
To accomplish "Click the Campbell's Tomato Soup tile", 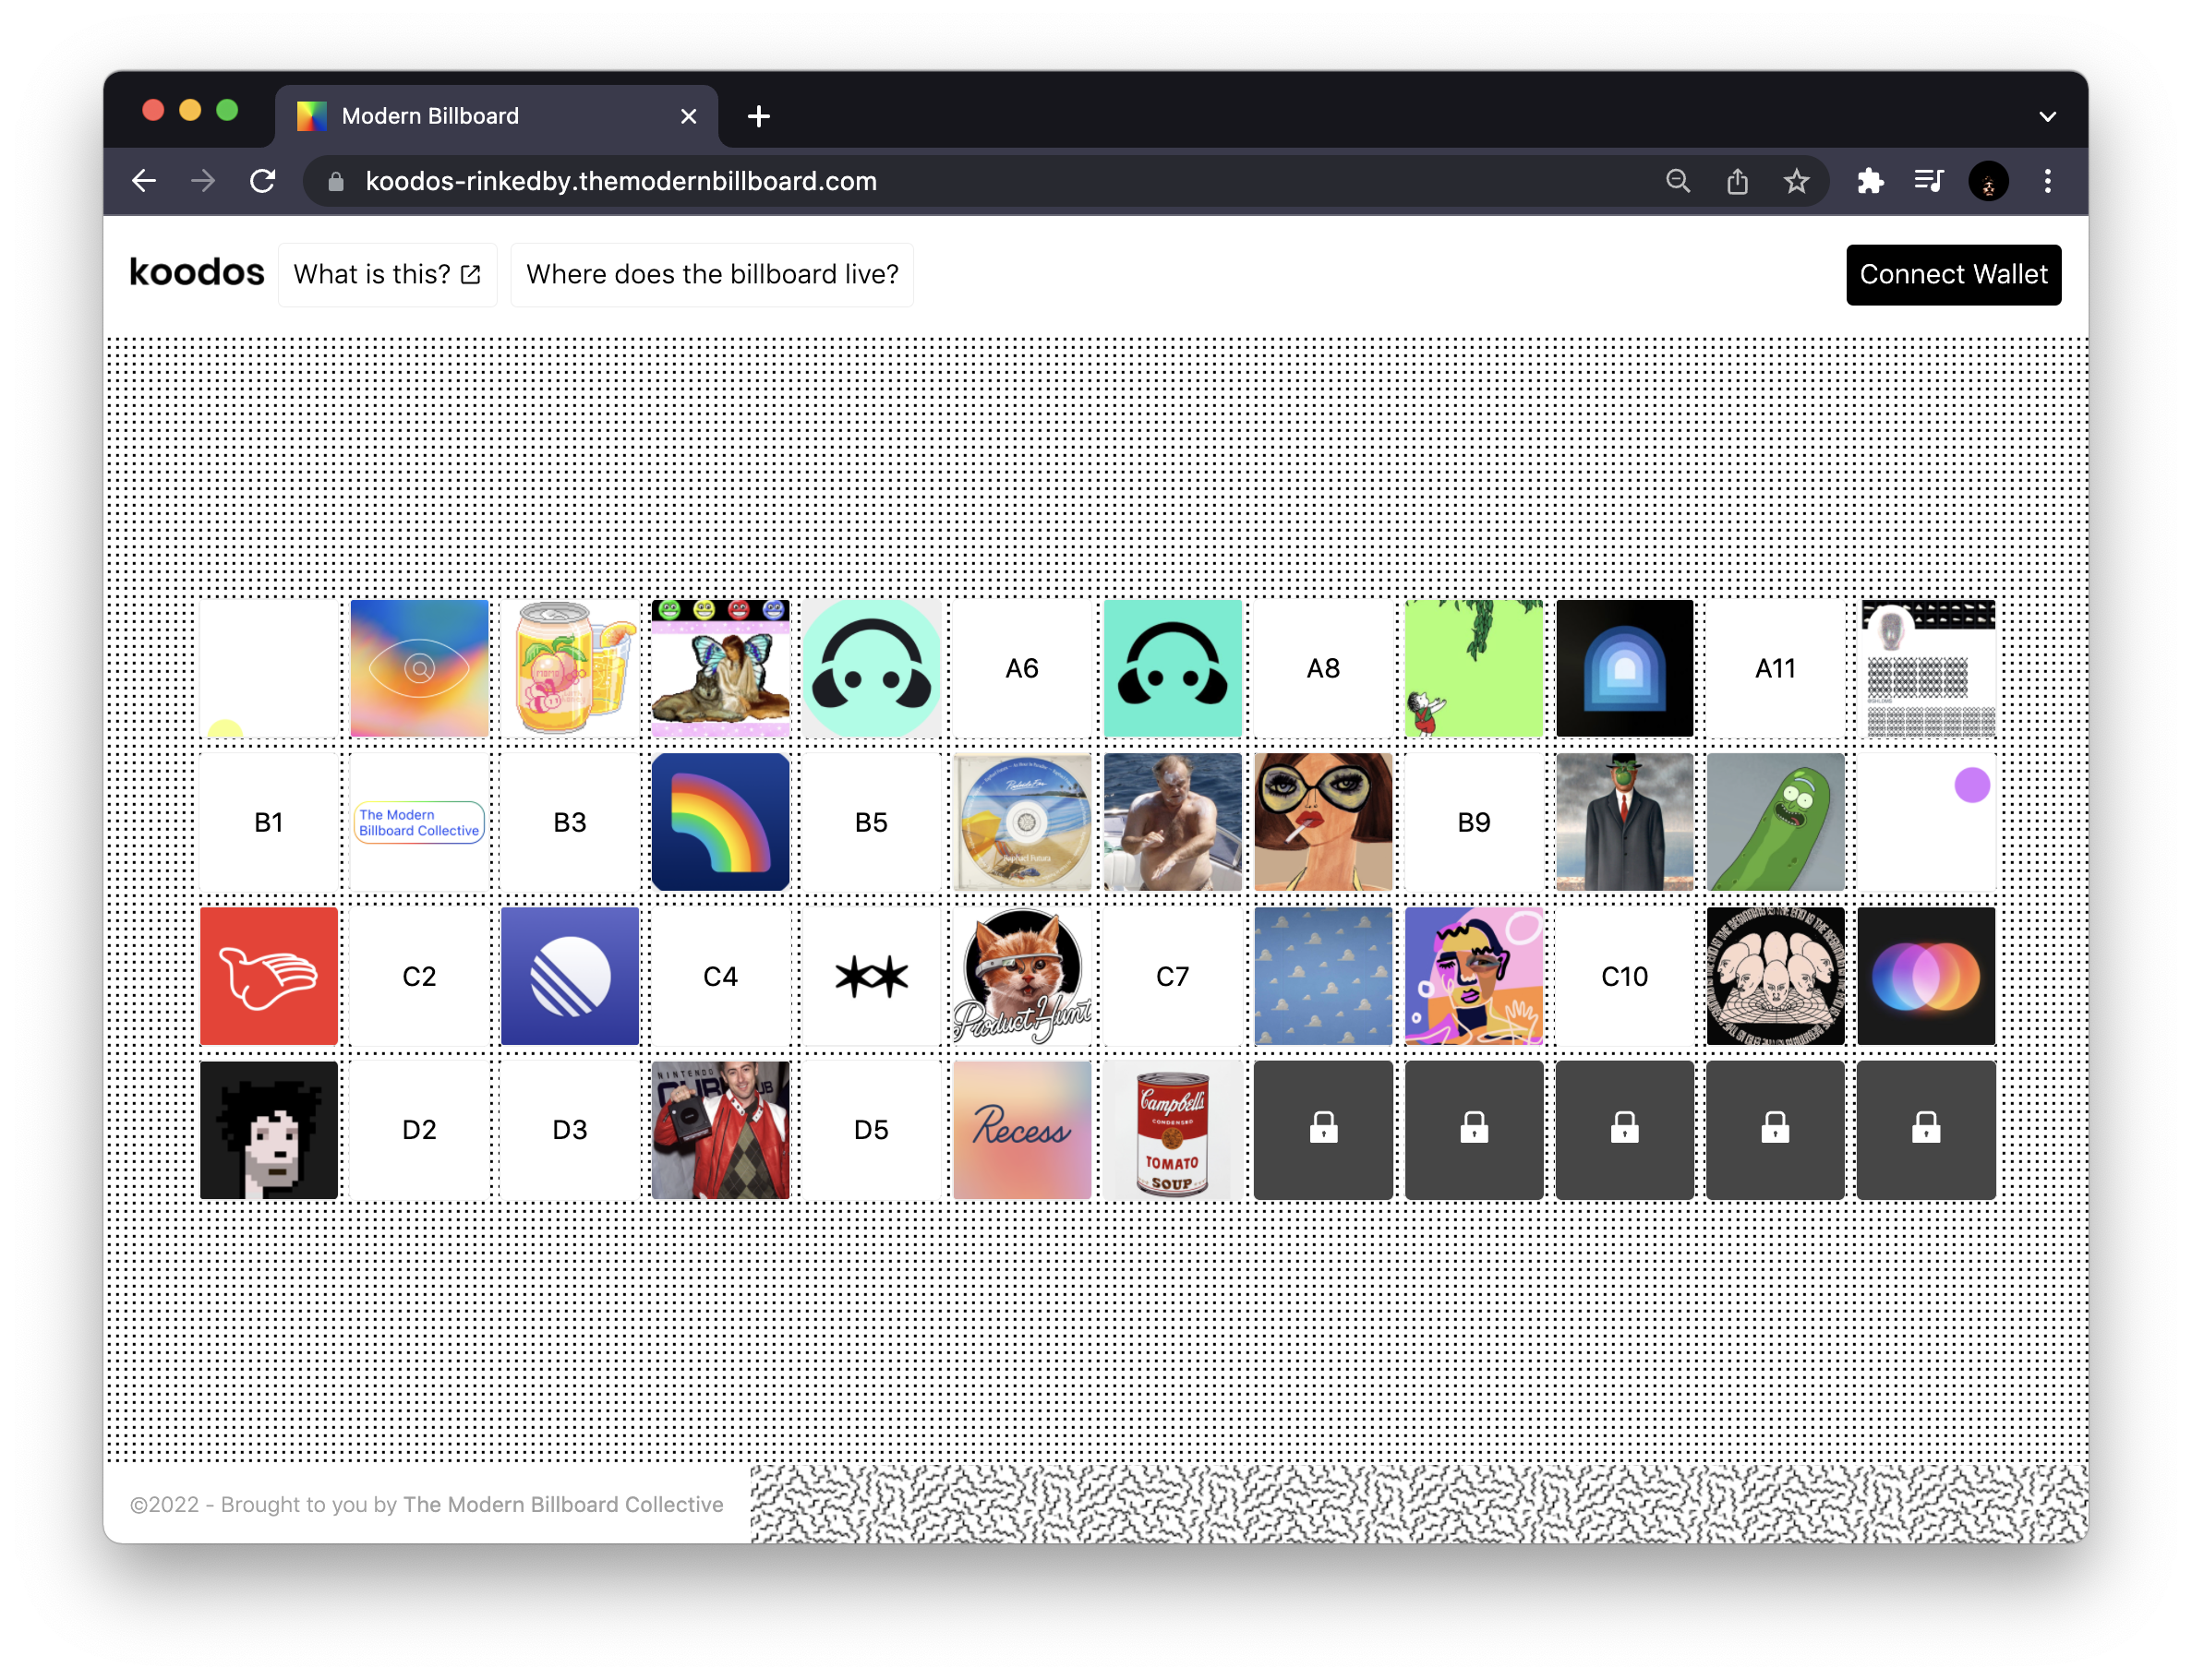I will point(1172,1130).
